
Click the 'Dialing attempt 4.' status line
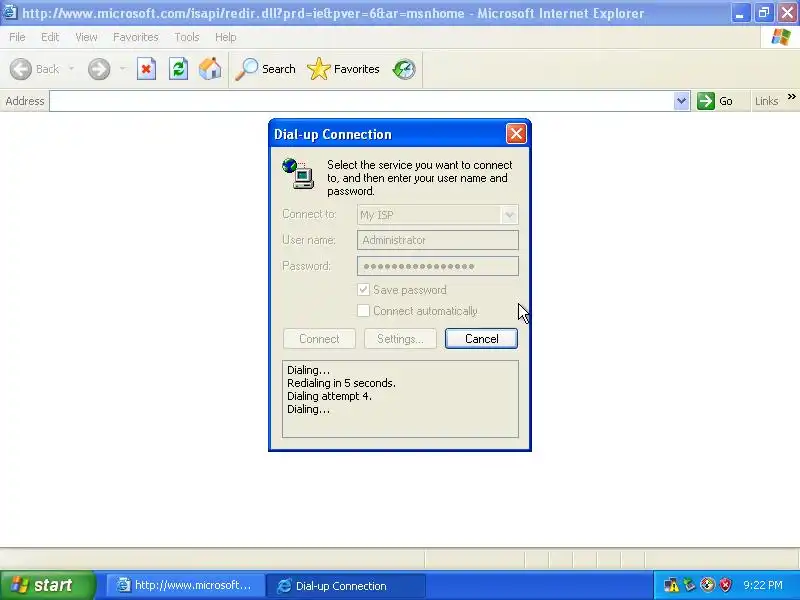[330, 396]
